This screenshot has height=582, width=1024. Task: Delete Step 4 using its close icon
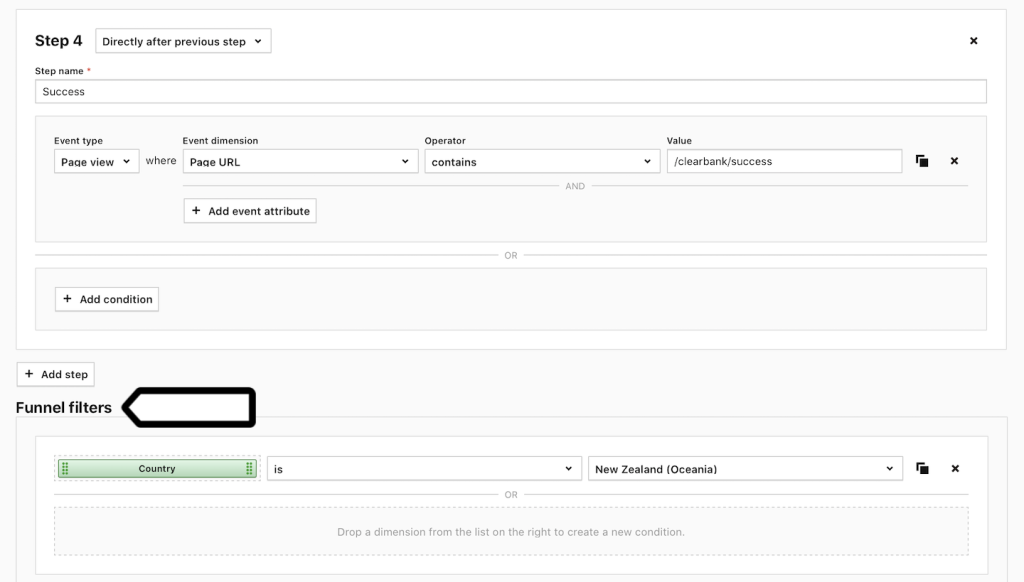pos(973,40)
